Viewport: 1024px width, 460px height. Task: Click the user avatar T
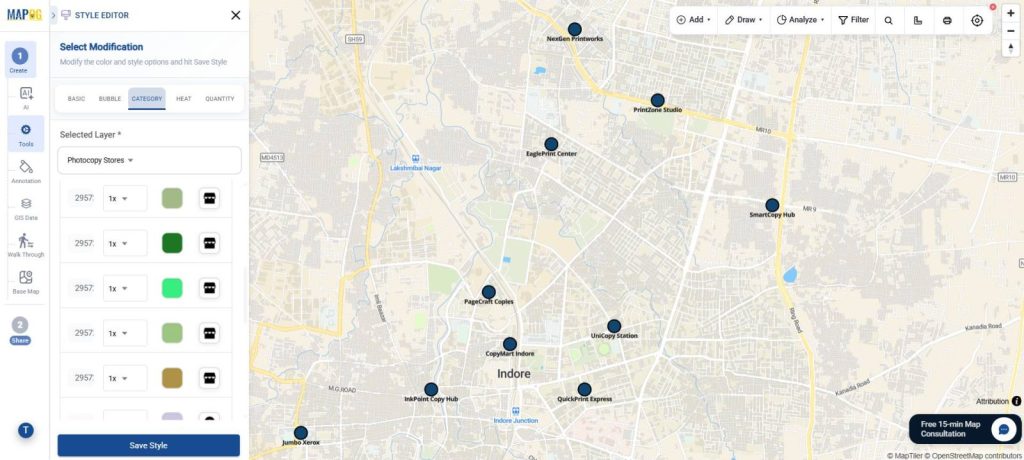coord(25,430)
